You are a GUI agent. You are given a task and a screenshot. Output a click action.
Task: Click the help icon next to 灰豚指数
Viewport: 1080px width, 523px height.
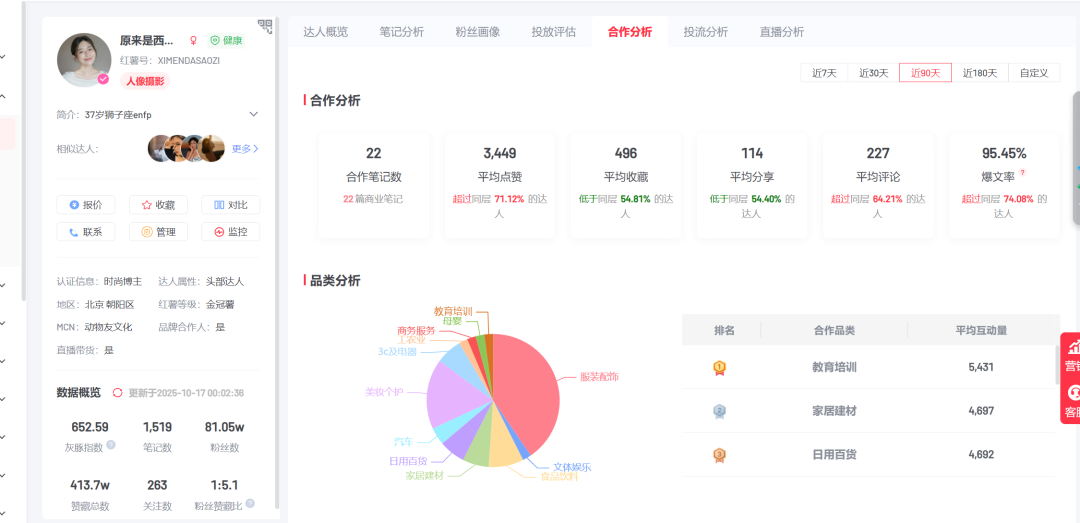(111, 445)
